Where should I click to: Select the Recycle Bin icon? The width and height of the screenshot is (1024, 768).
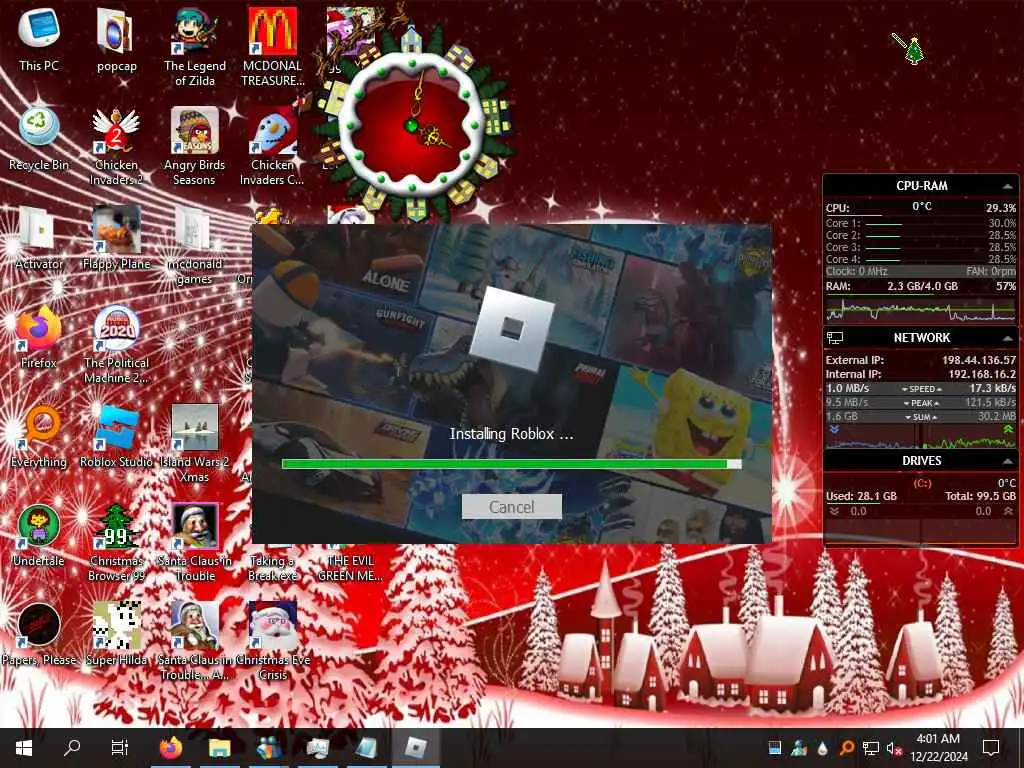click(39, 138)
